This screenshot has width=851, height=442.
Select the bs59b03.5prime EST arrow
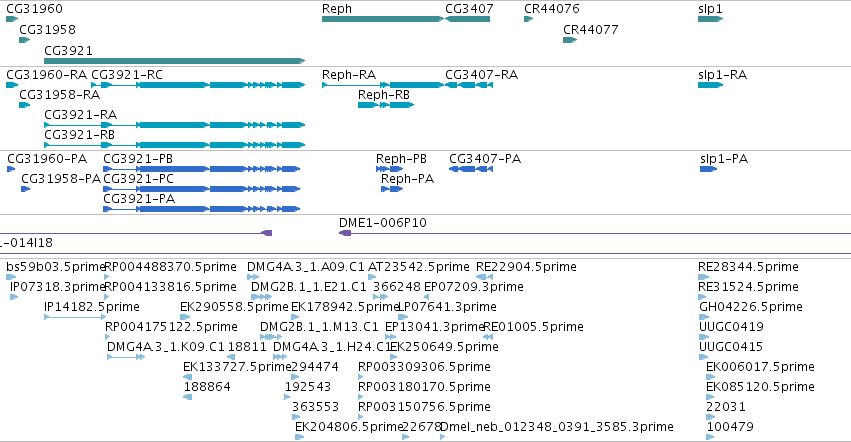[x=11, y=277]
